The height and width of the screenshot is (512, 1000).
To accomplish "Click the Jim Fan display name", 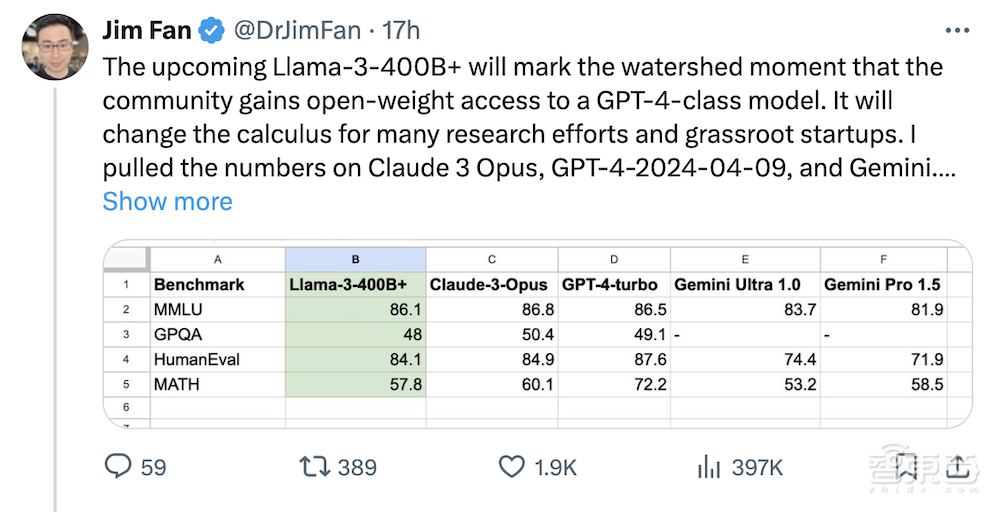I will 147,31.
